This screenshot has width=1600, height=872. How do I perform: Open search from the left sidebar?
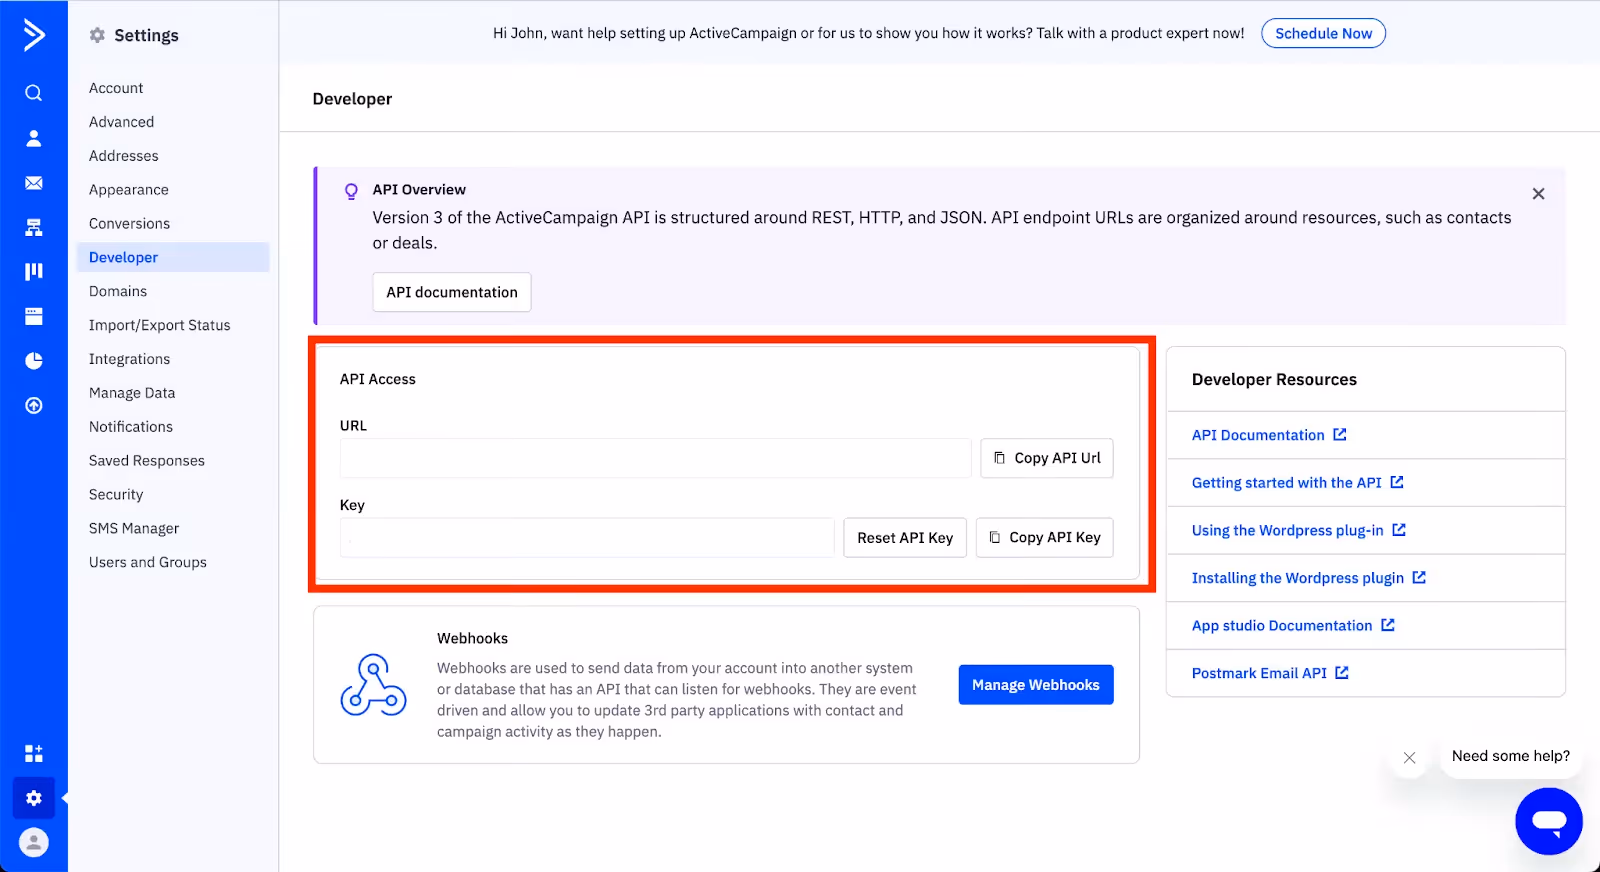tap(34, 93)
